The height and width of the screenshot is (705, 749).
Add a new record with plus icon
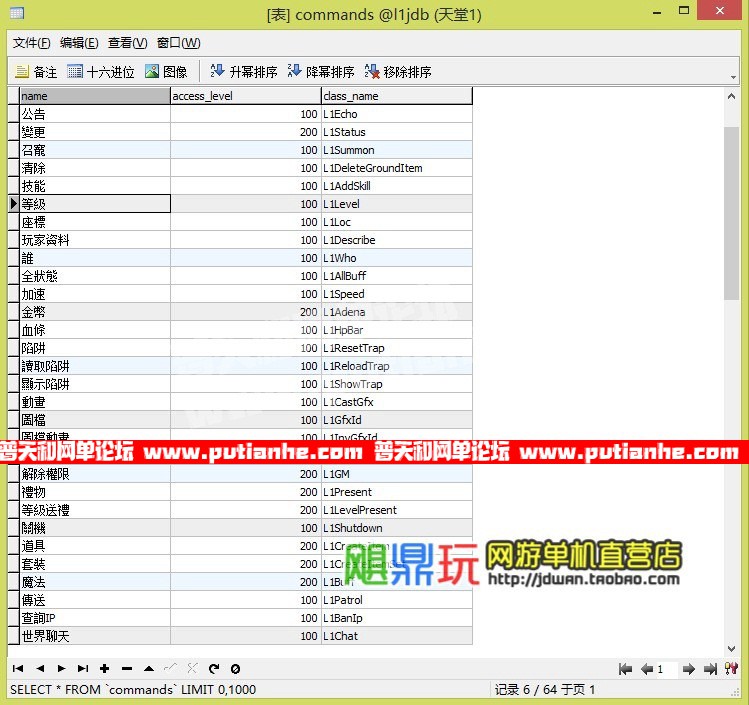point(105,669)
